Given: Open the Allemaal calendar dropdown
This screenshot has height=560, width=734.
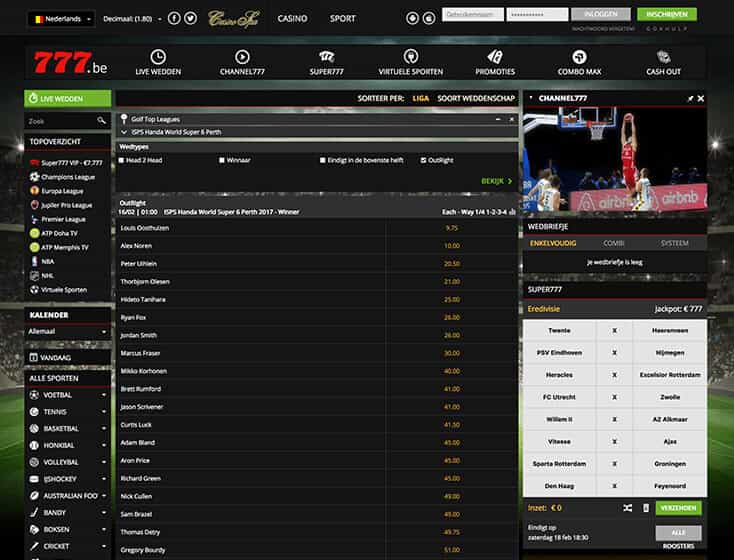Looking at the screenshot, I should 67,332.
